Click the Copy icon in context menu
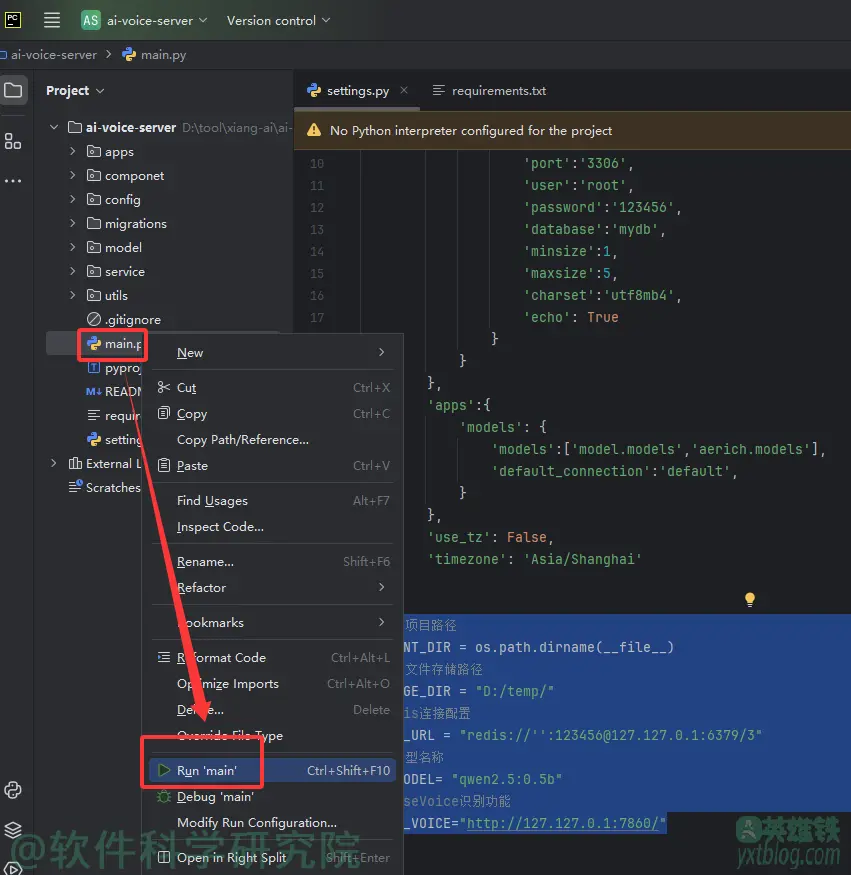The height and width of the screenshot is (875, 851). click(164, 413)
